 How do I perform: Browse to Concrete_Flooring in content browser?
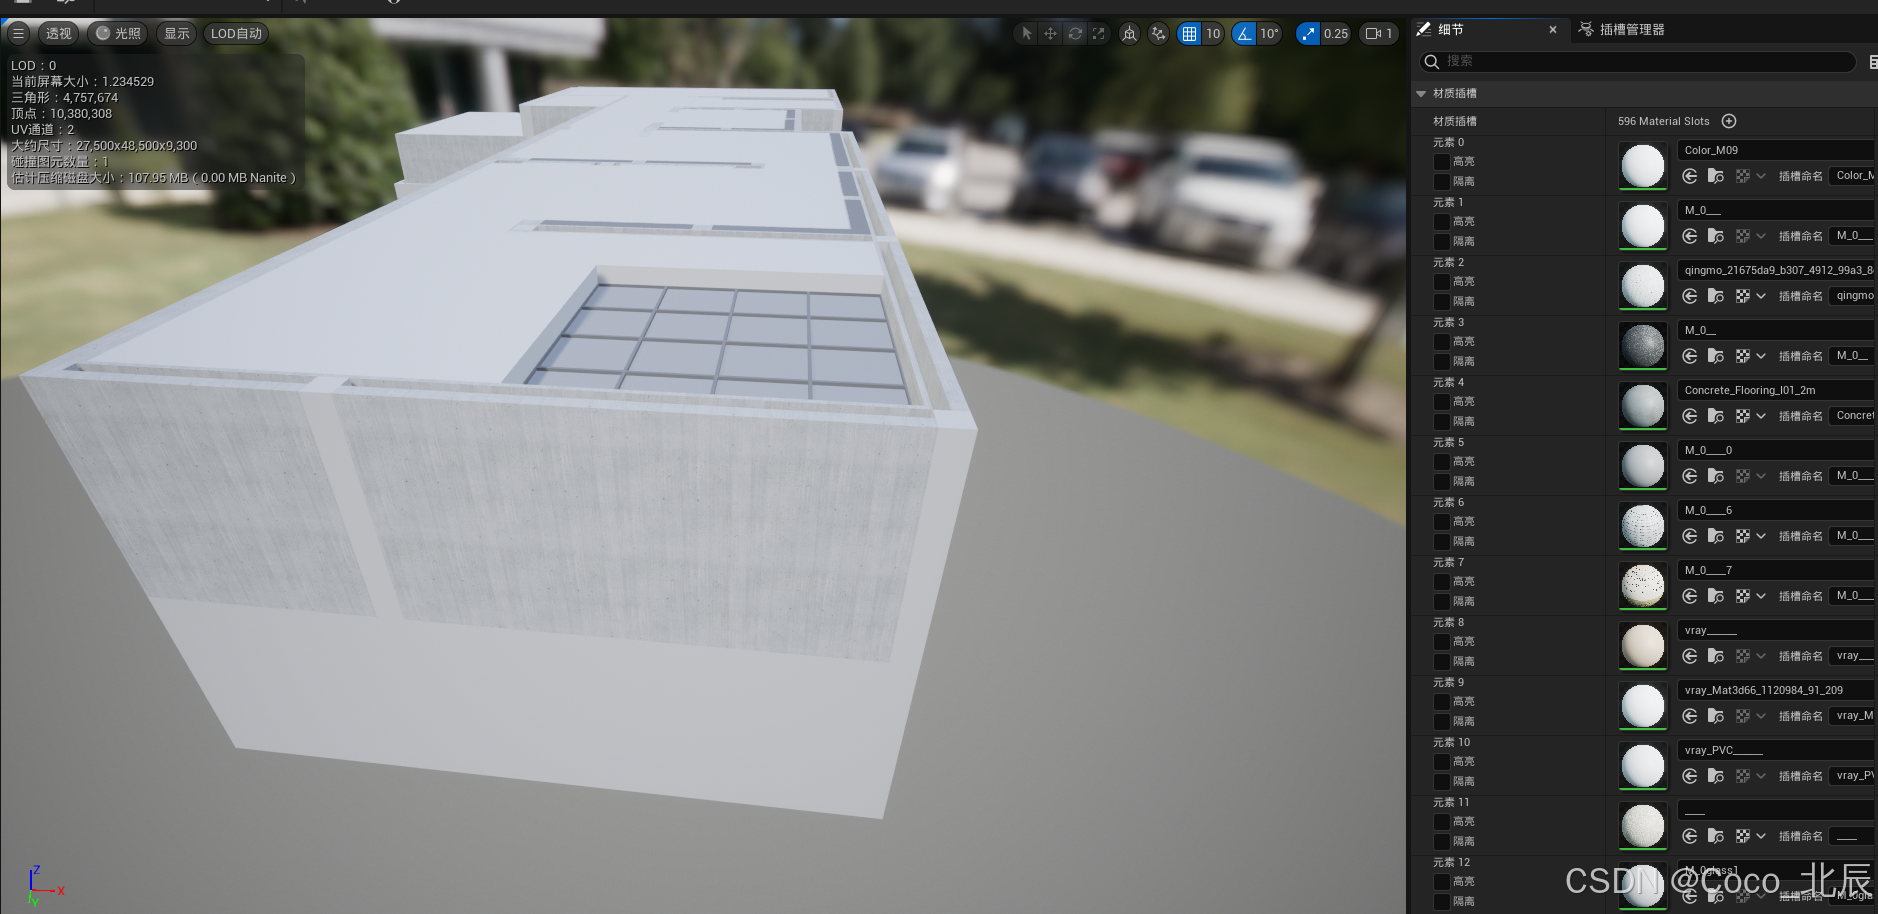click(1716, 416)
